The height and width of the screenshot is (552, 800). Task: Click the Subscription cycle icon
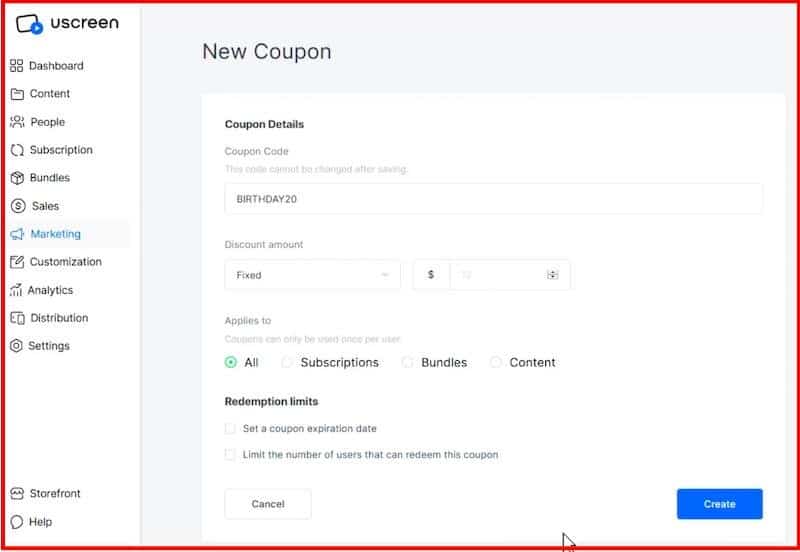click(x=17, y=150)
